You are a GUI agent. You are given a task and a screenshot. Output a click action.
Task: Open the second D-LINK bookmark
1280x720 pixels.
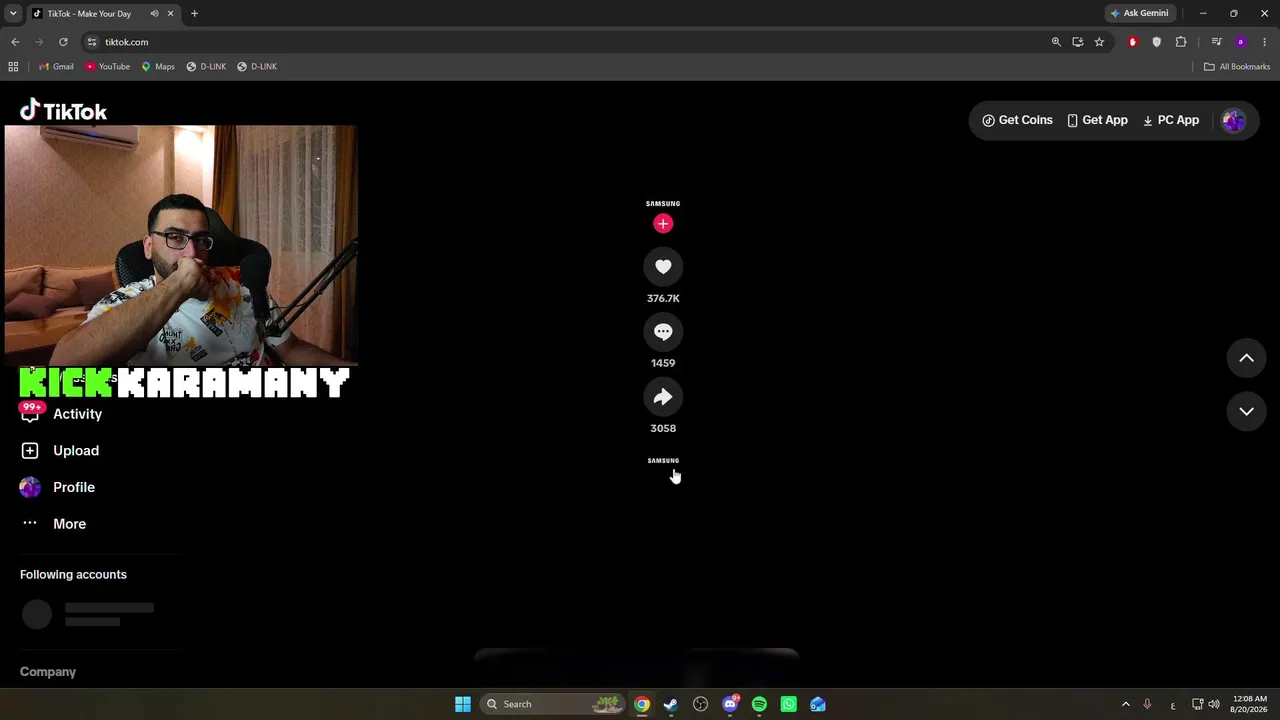click(x=257, y=66)
